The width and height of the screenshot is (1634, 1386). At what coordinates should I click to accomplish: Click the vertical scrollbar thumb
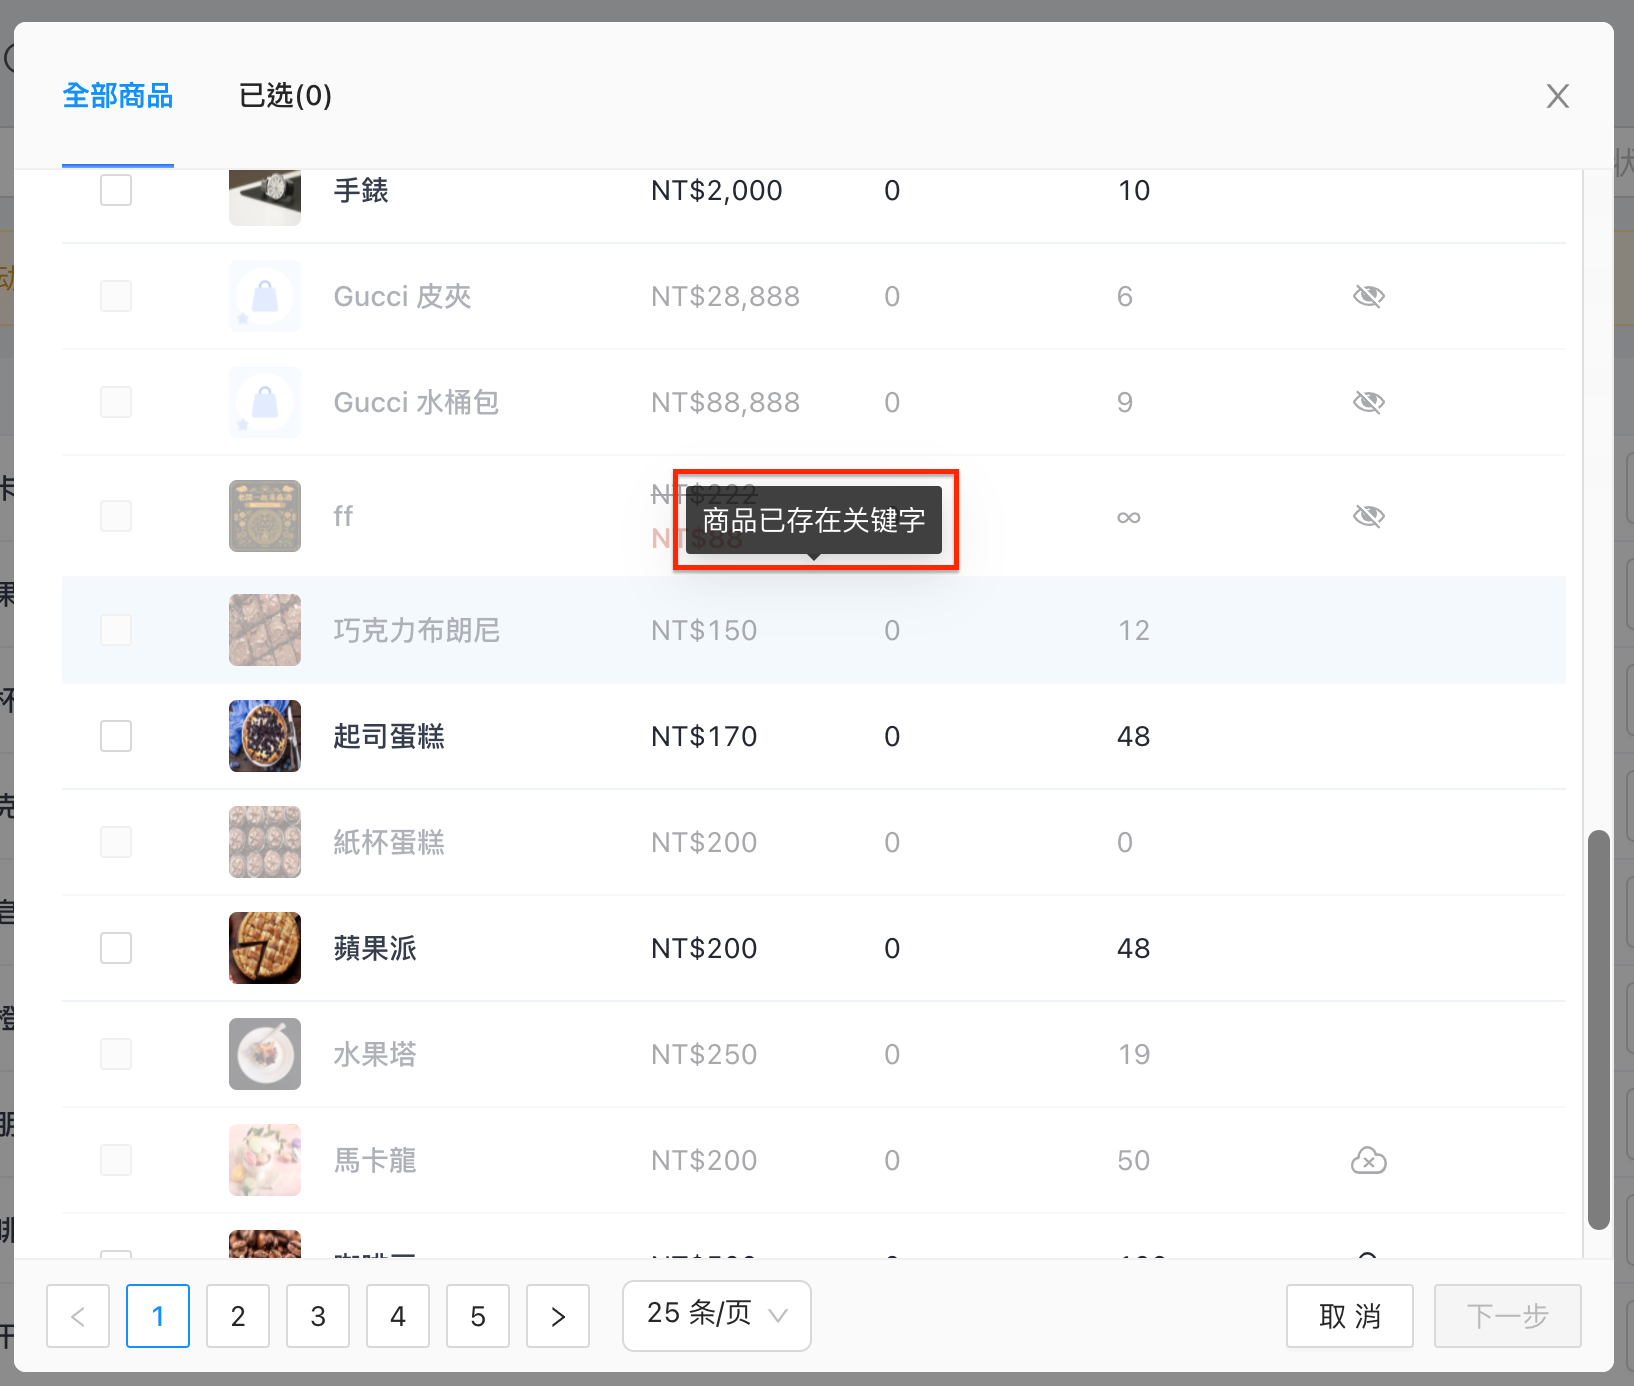(1599, 1030)
